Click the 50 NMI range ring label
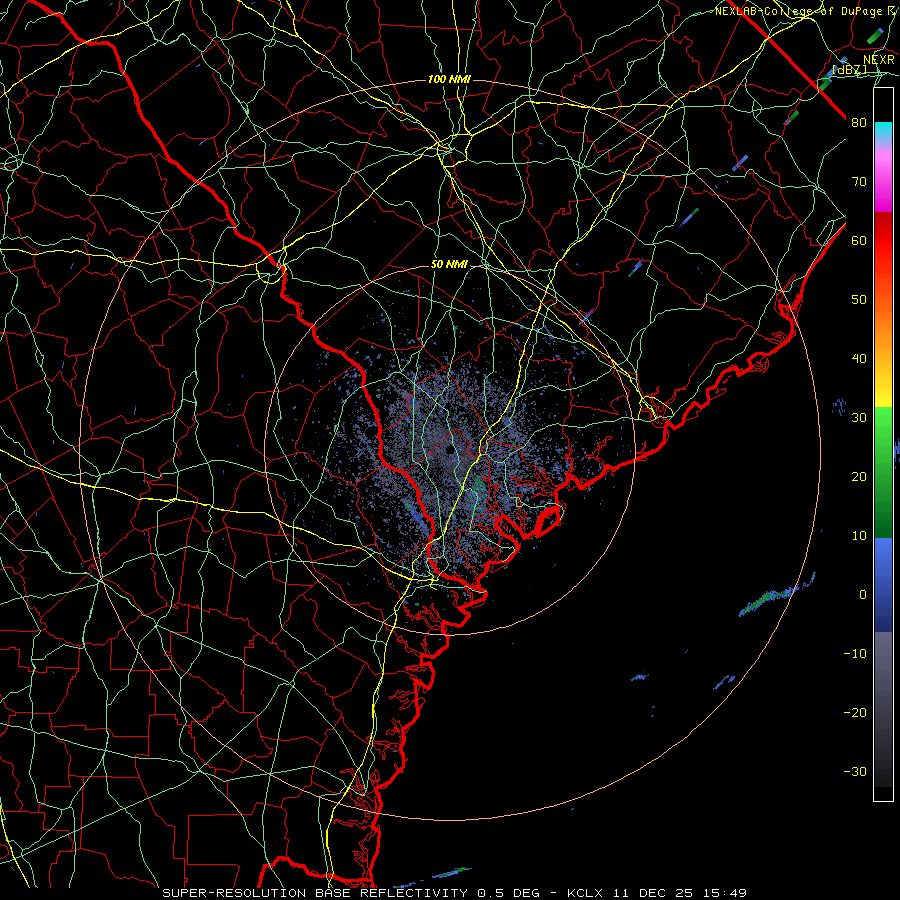Screen dimensions: 900x900 [x=449, y=265]
